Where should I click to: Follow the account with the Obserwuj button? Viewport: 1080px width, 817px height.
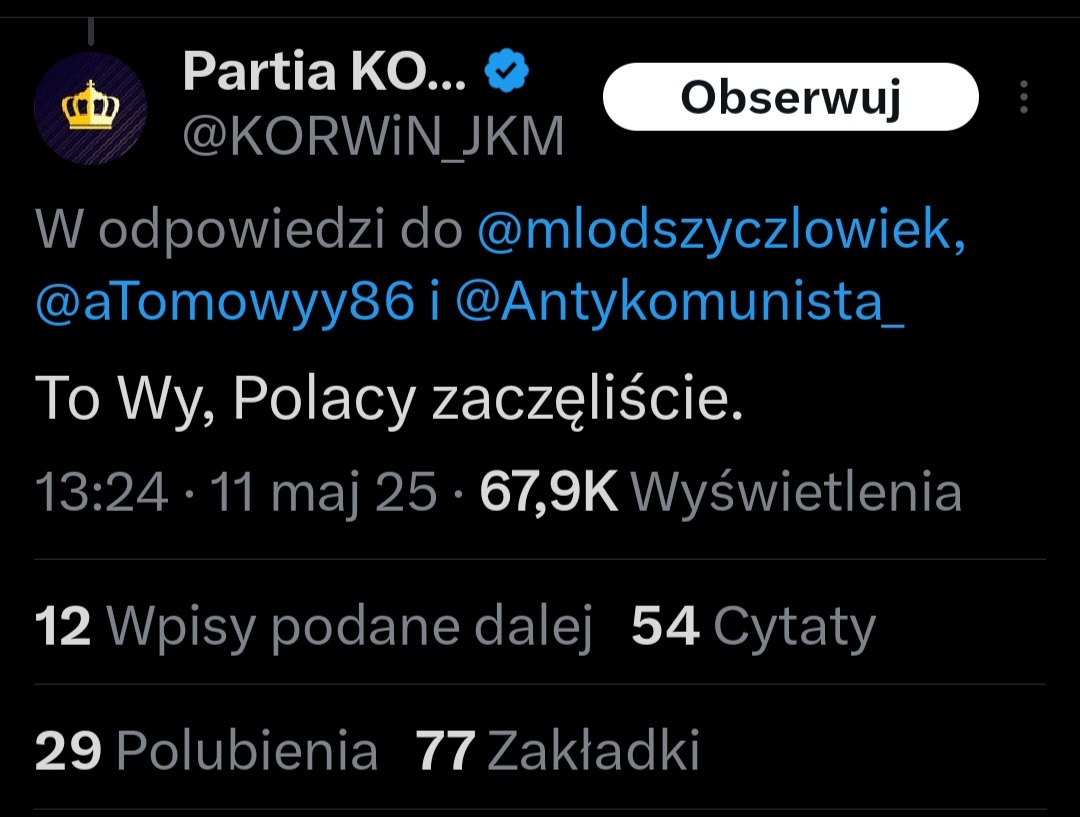tap(791, 96)
